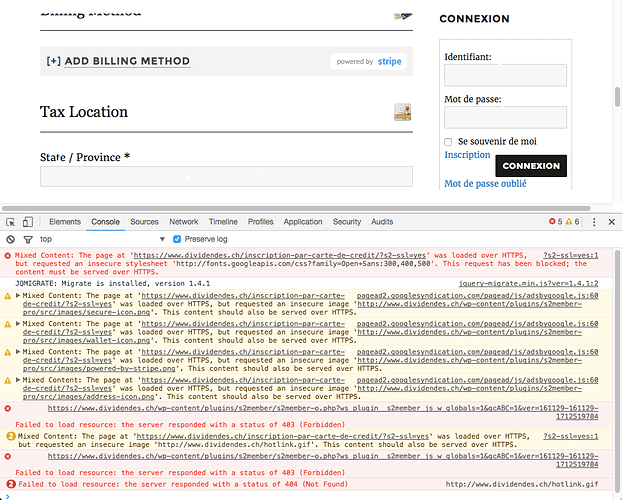Click the red error count indicator
This screenshot has width=622, height=500.
pyautogui.click(x=555, y=222)
